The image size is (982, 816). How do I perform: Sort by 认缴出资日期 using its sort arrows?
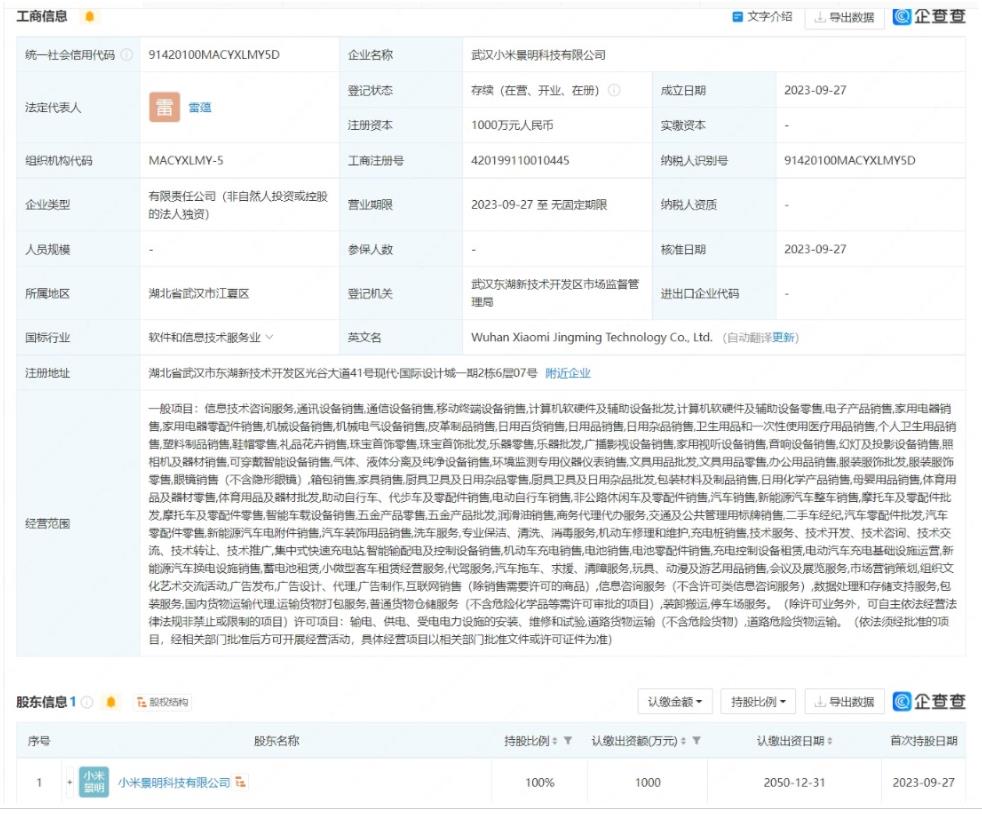pos(830,741)
